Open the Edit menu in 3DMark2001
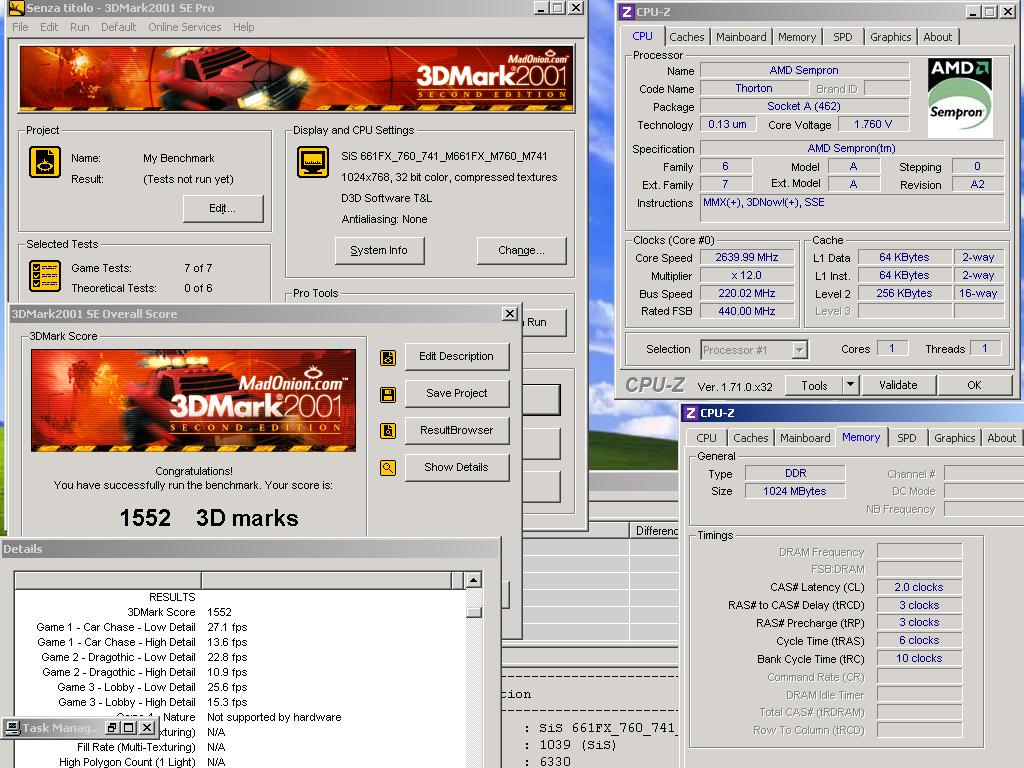This screenshot has height=768, width=1024. point(49,27)
